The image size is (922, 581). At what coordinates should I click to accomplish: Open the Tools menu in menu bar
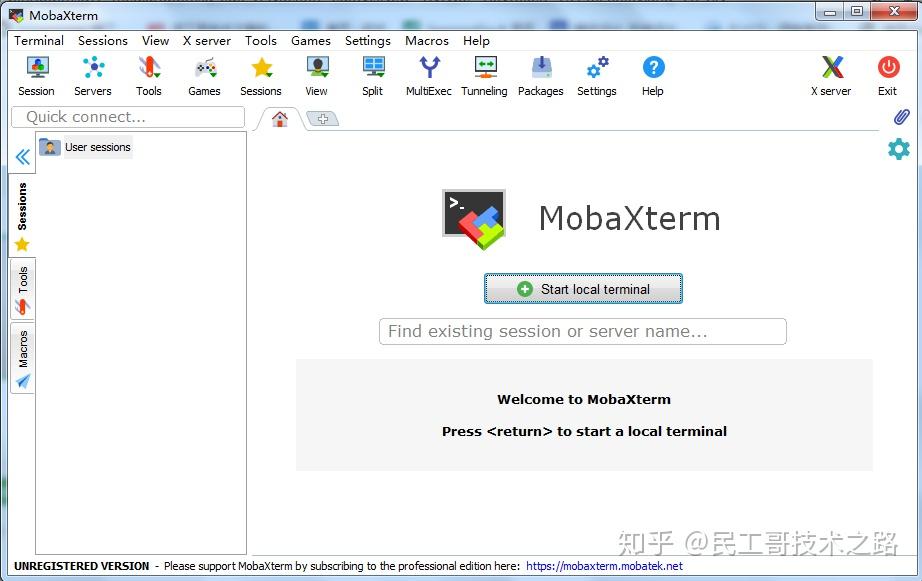point(260,41)
